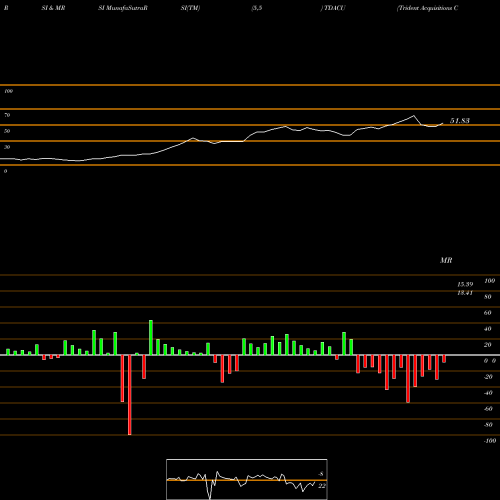500x500 pixels.
Task: Click the RSI axis label 70
Action: click(x=7, y=115)
